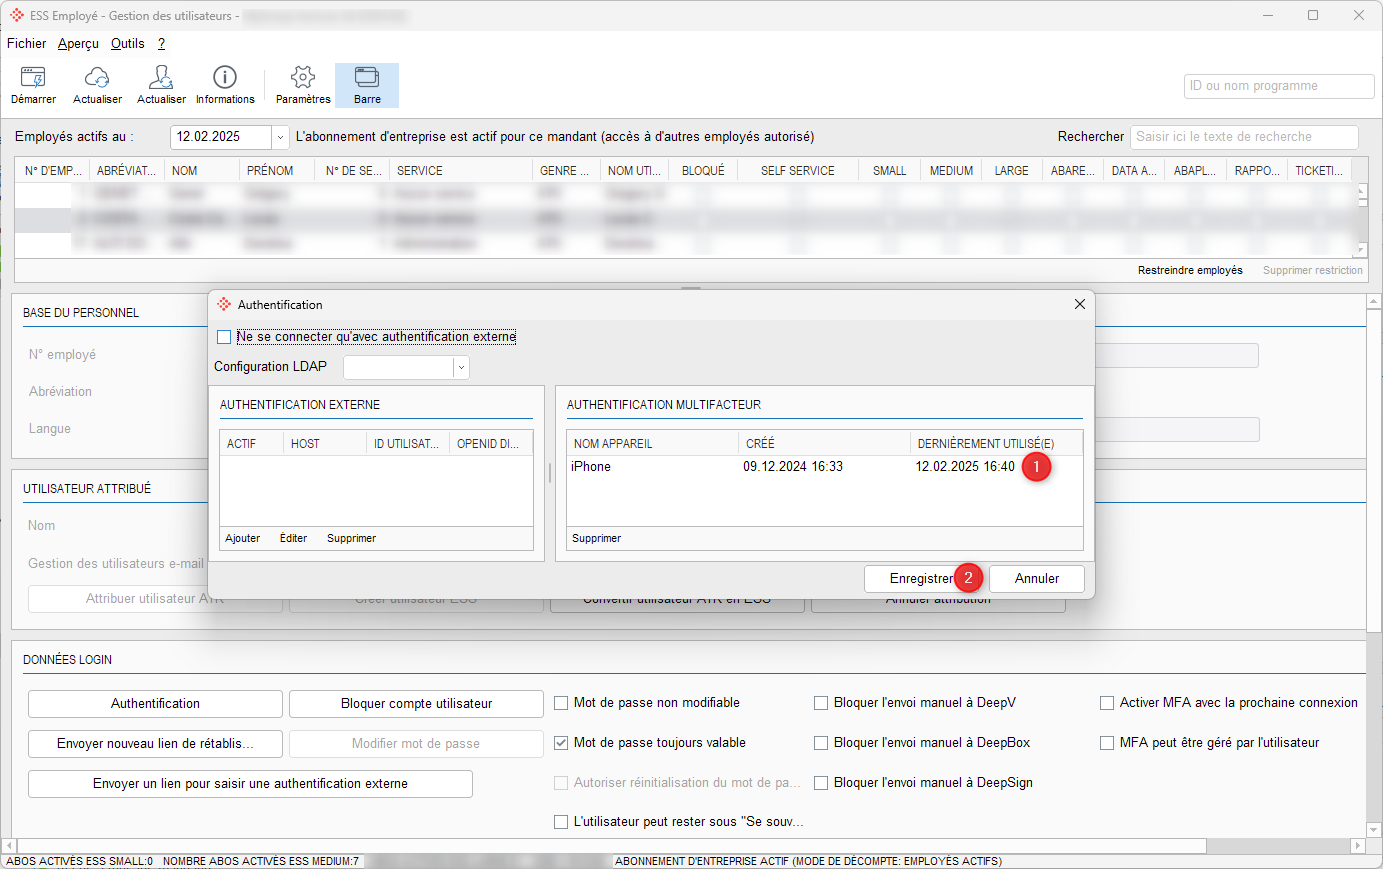Click Supprimer under the multifactor device list

coord(596,538)
